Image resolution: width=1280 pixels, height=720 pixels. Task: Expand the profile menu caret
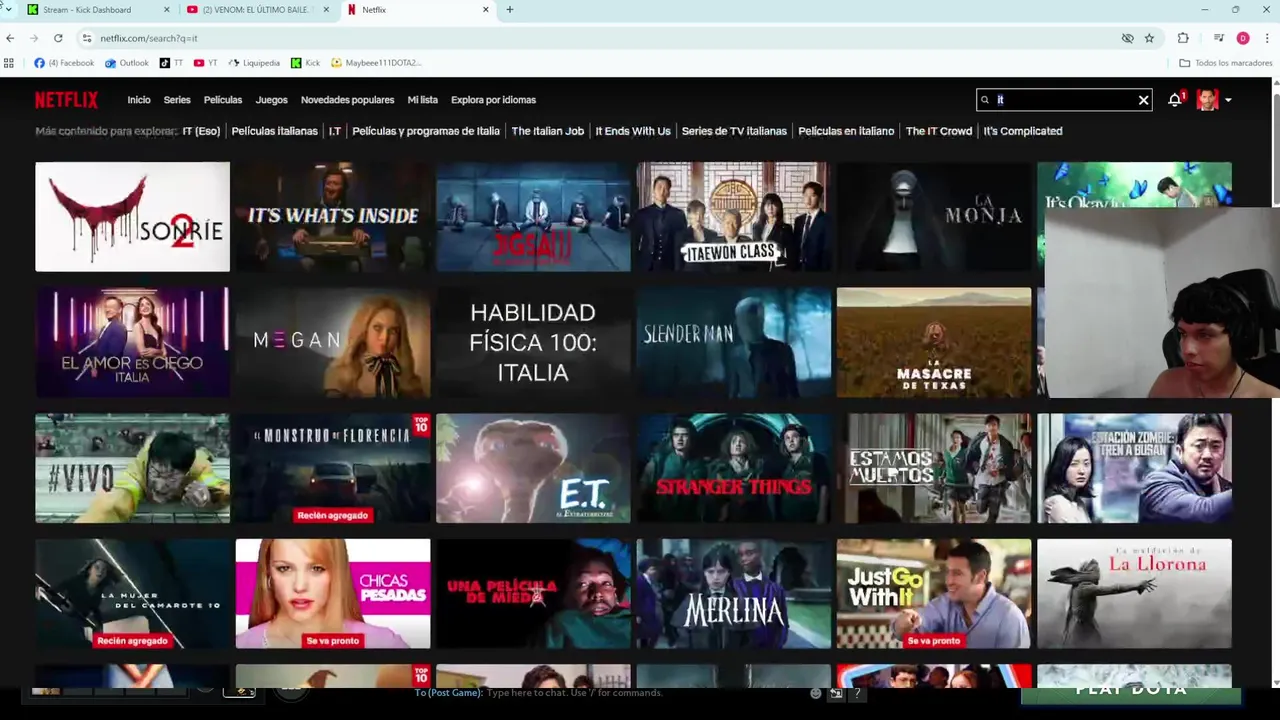coord(1228,100)
